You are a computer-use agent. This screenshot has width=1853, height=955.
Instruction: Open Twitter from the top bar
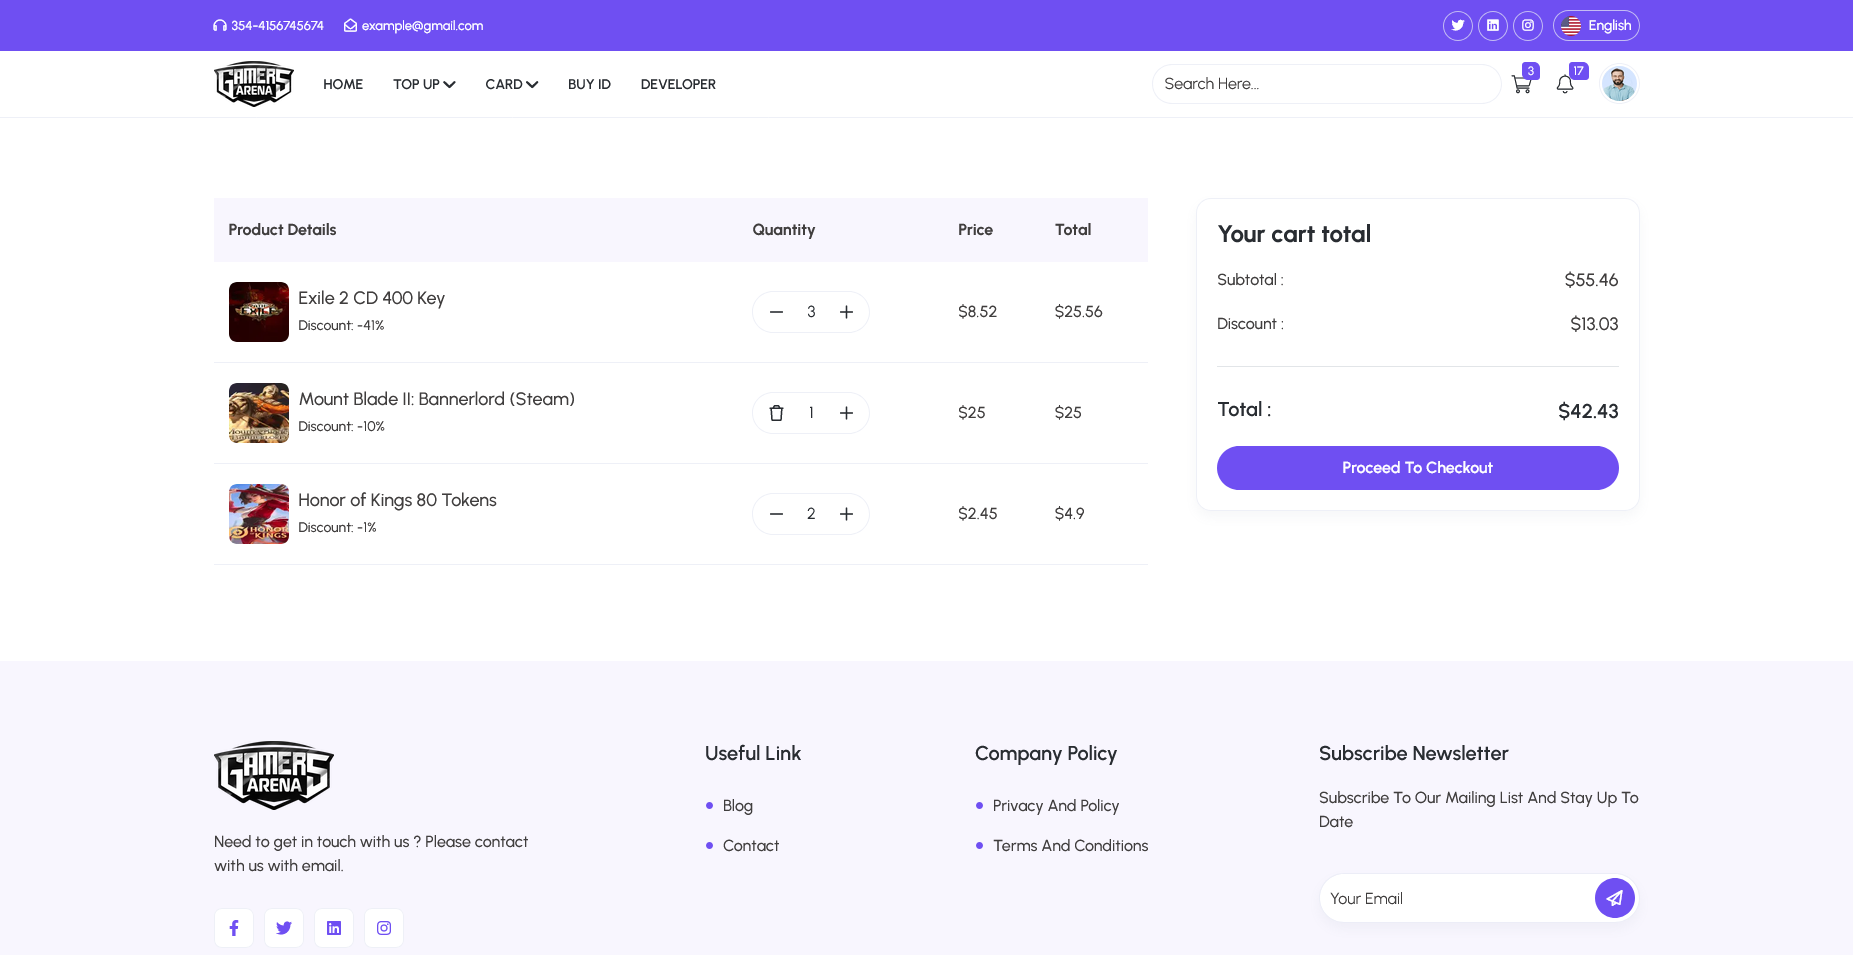point(1458,26)
